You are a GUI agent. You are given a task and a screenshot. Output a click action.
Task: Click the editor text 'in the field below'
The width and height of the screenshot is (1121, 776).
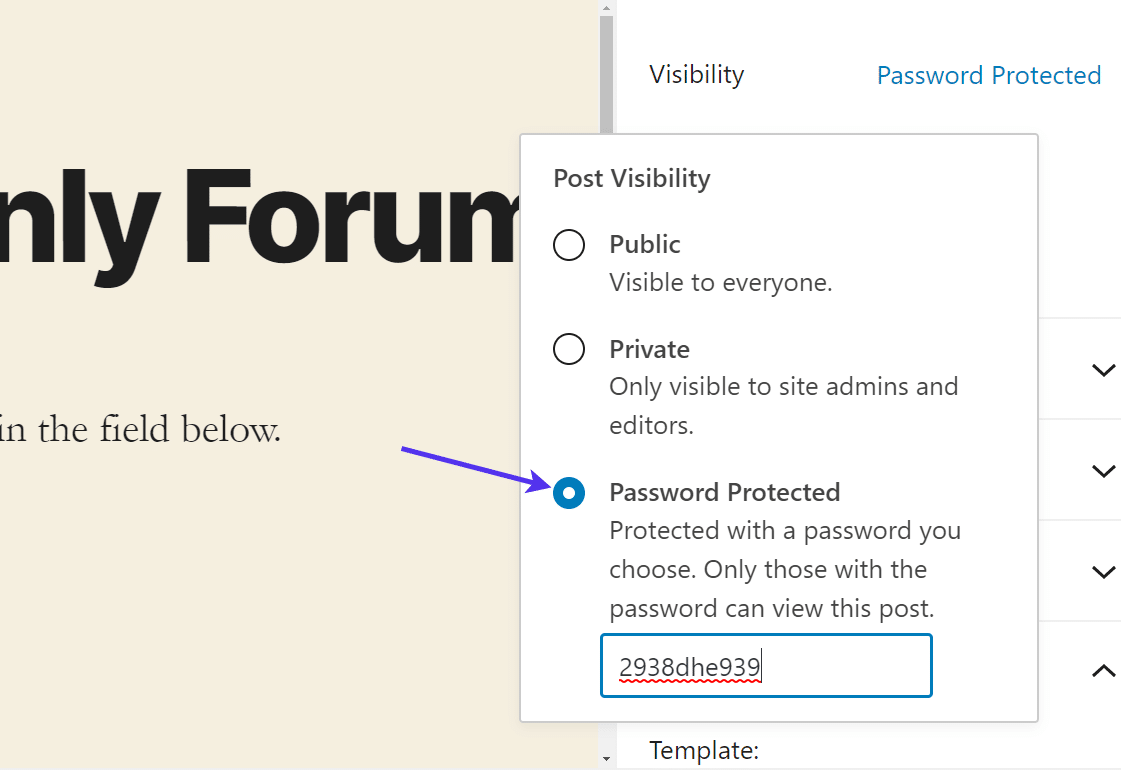pyautogui.click(x=140, y=430)
